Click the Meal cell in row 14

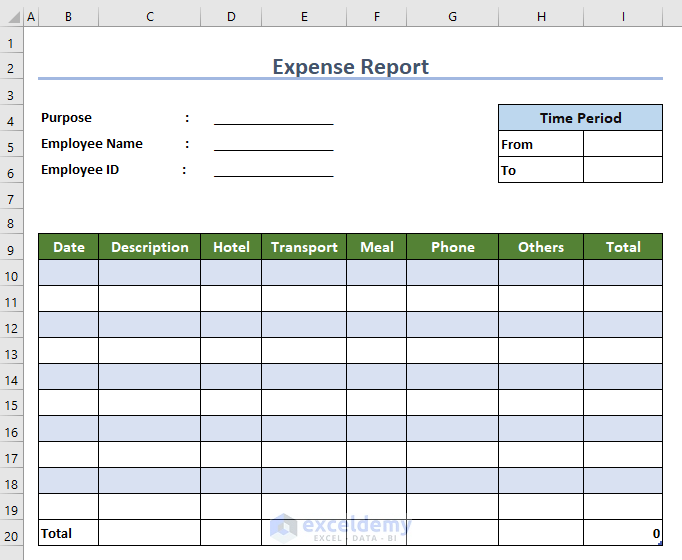pos(377,377)
